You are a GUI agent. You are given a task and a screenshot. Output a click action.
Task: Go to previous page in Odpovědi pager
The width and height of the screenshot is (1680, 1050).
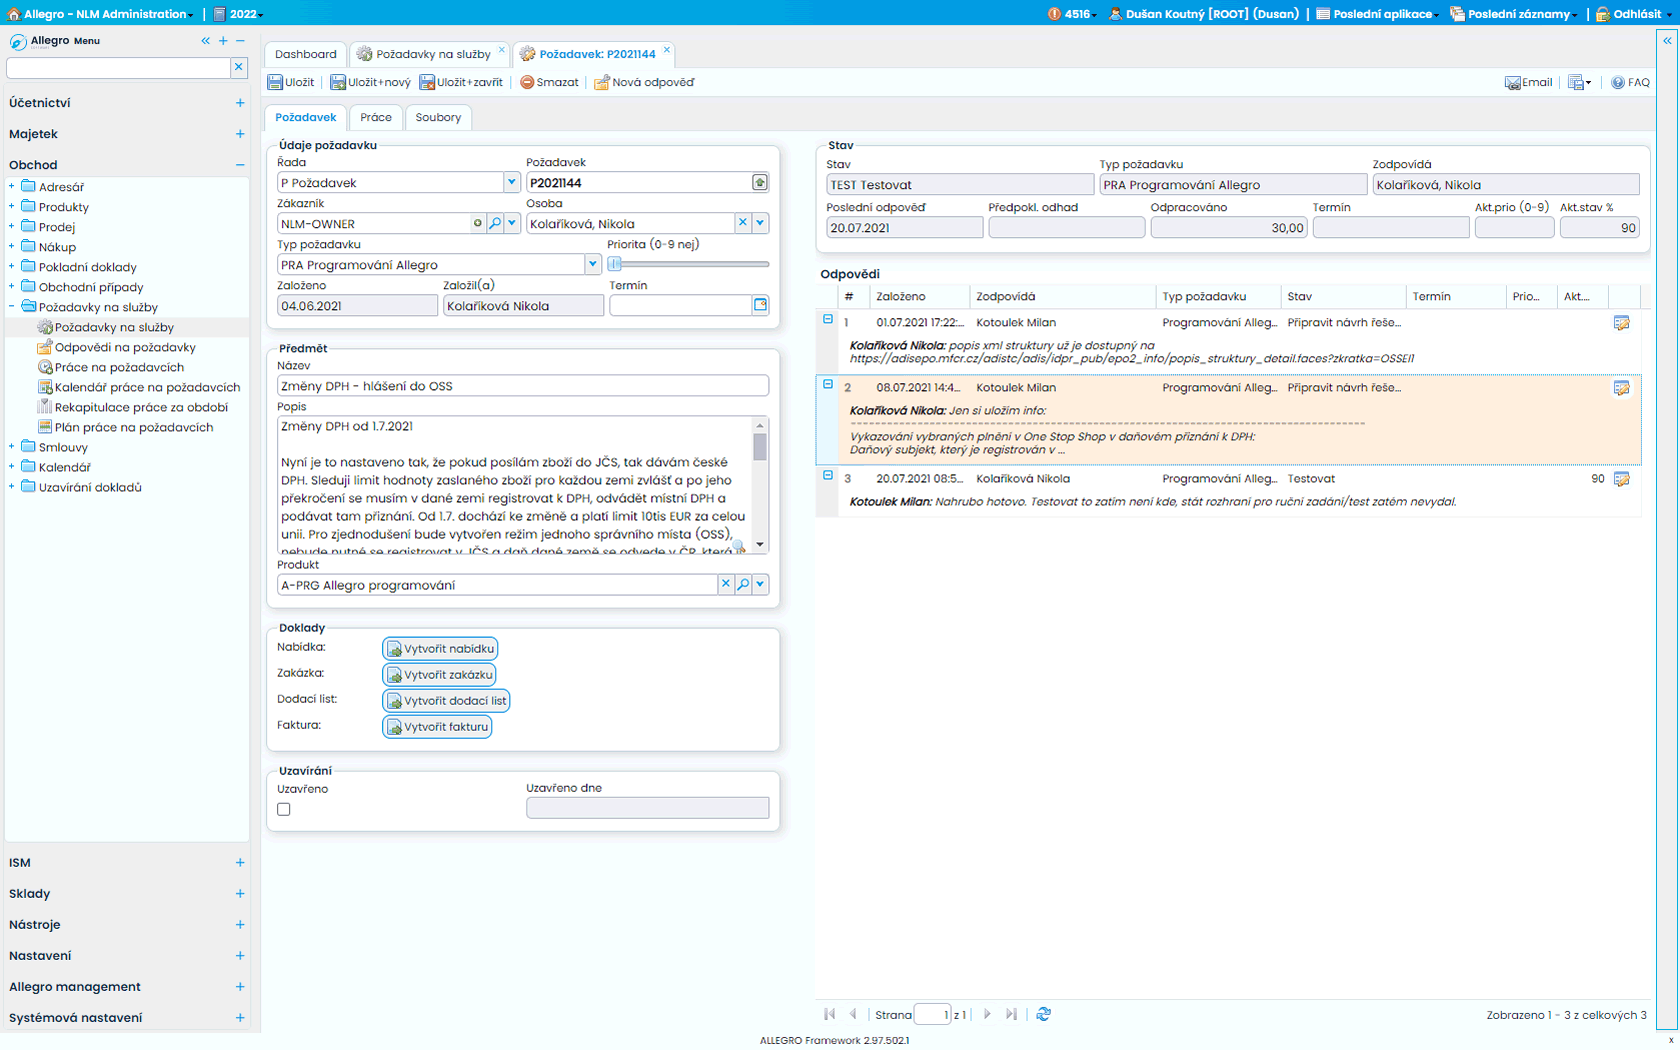click(853, 1014)
